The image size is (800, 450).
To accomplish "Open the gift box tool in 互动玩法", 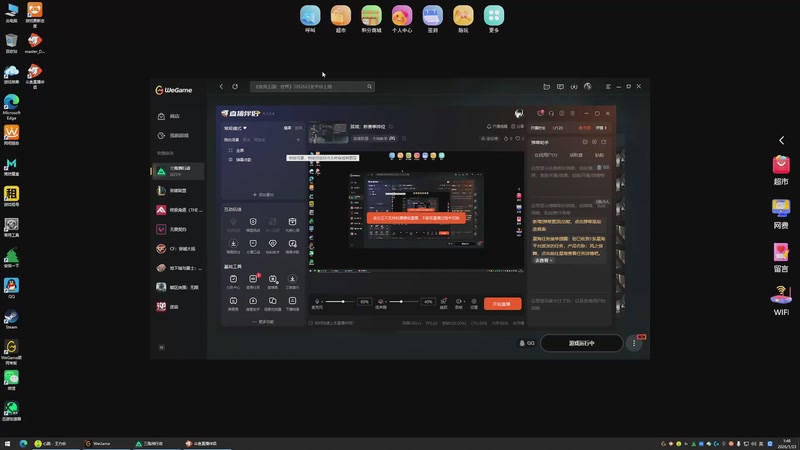I will (x=292, y=224).
